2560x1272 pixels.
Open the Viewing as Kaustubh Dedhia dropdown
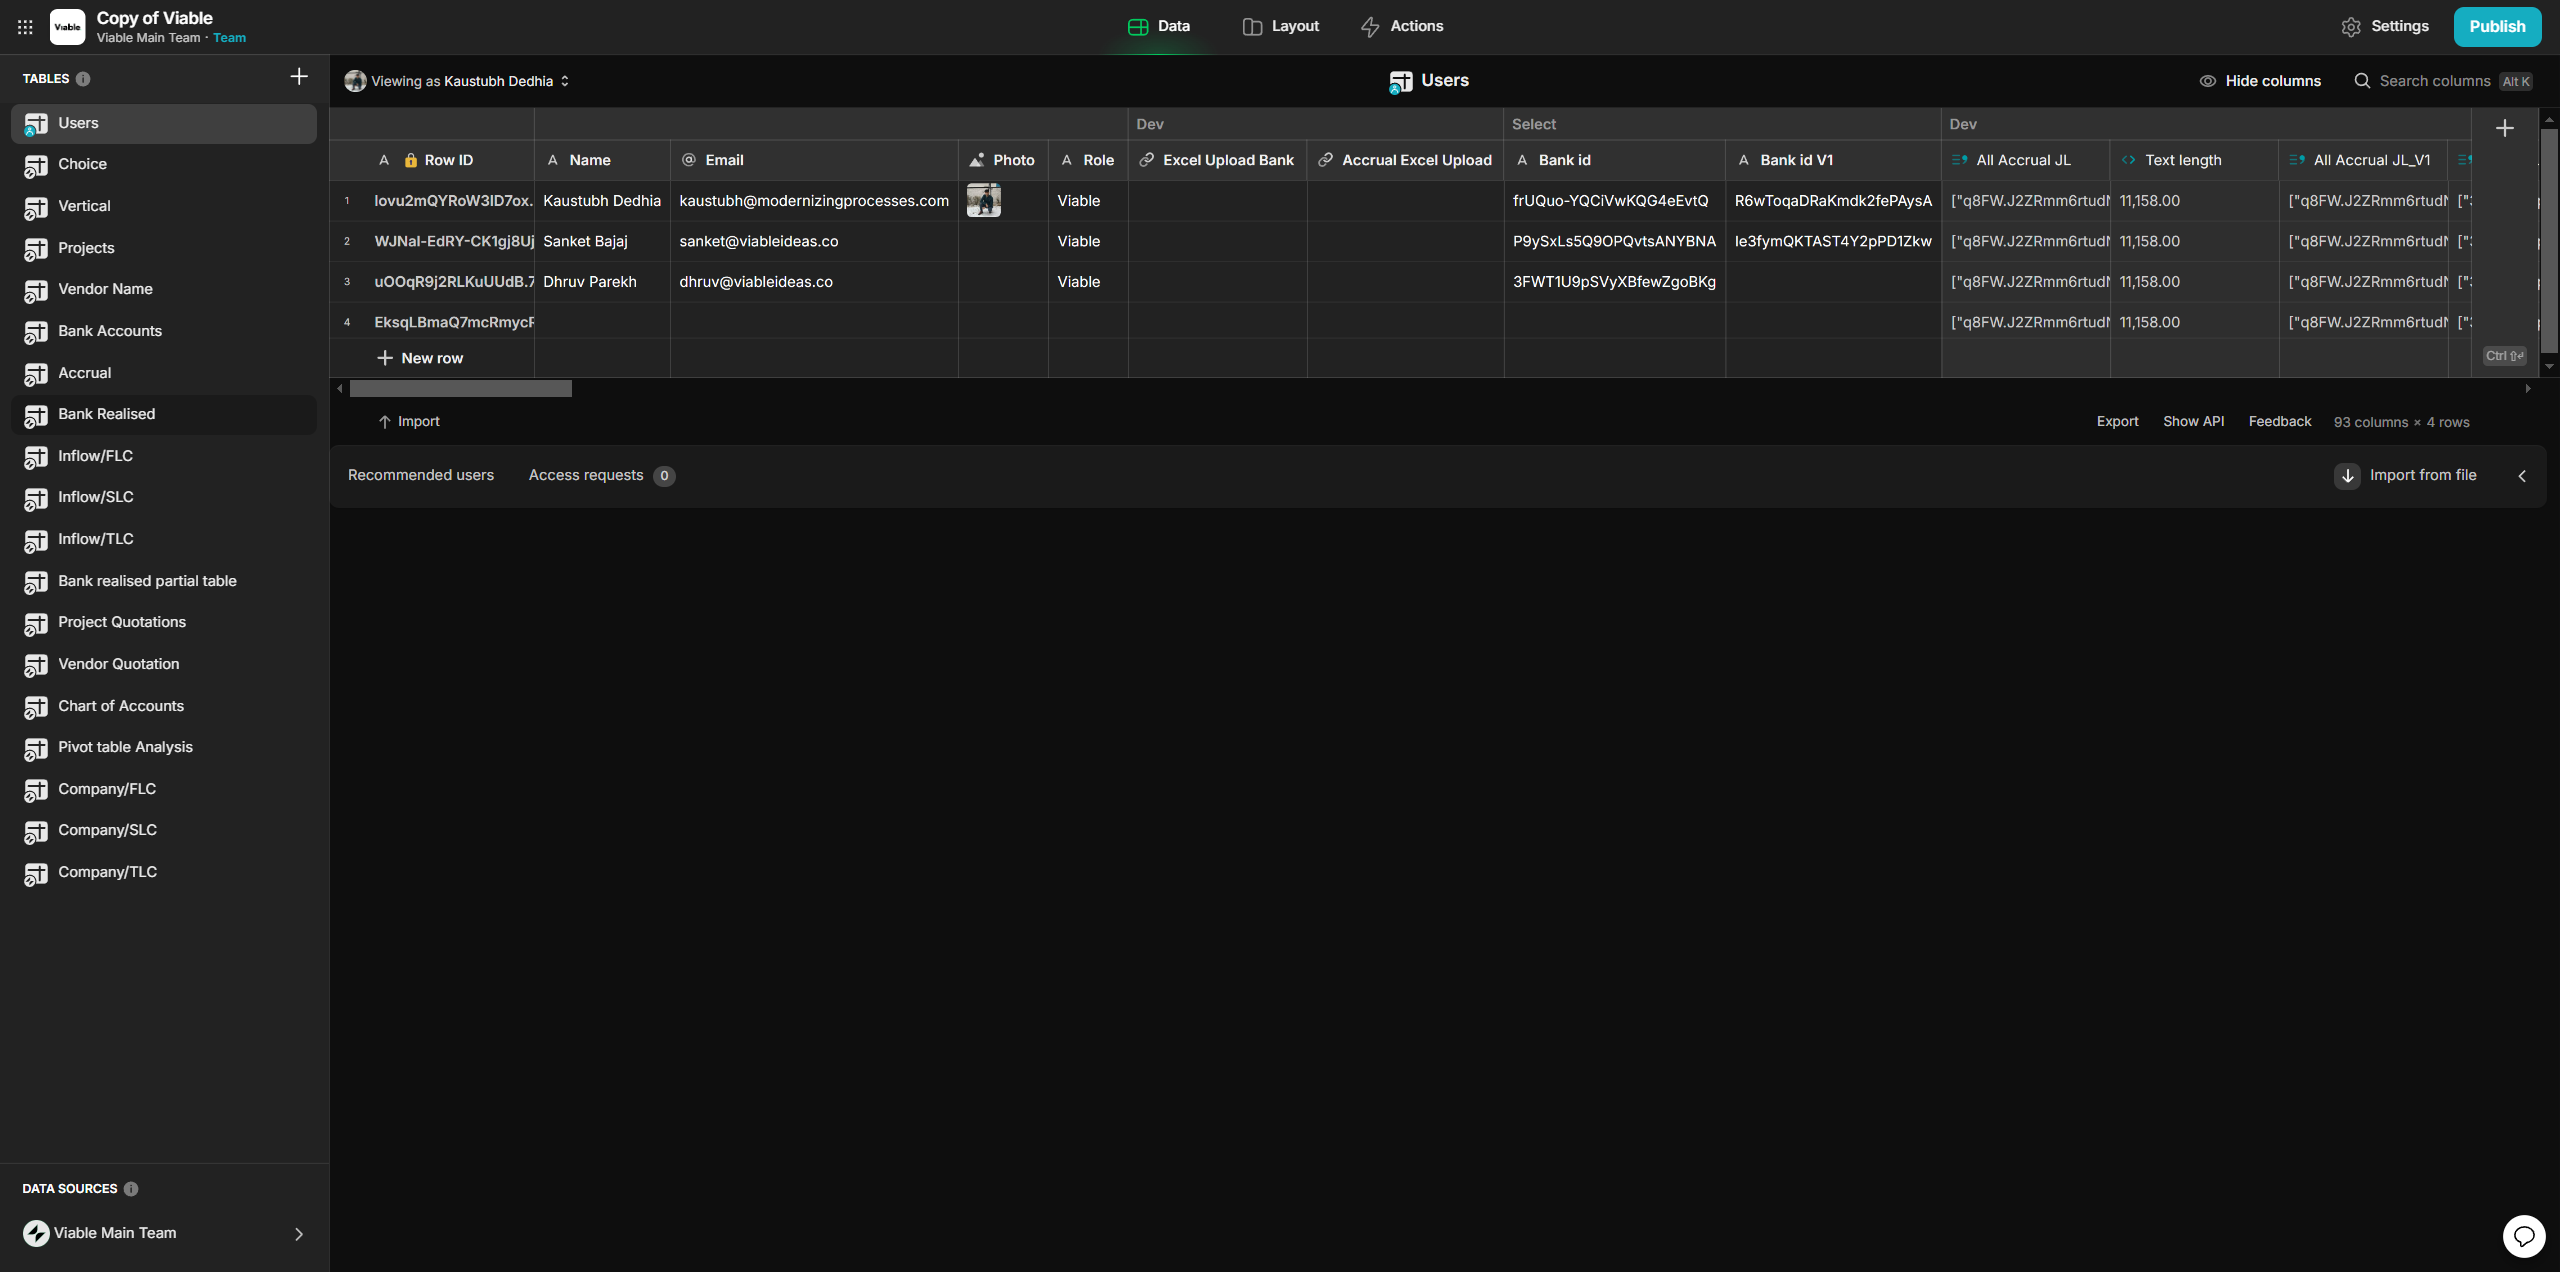click(x=458, y=81)
